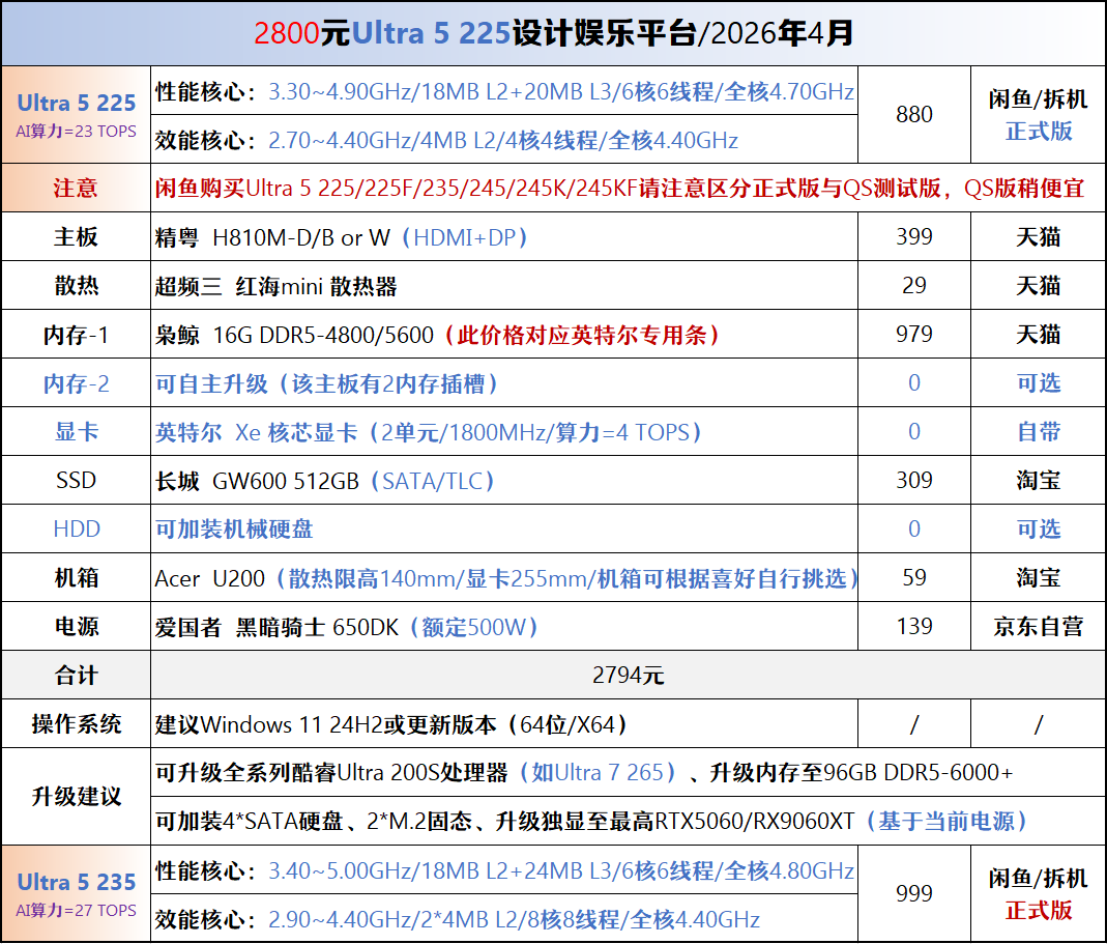Screen dimensions: 1108x944
Task: Select Ultra 5 235 性能核心 spec line
Action: coord(505,871)
